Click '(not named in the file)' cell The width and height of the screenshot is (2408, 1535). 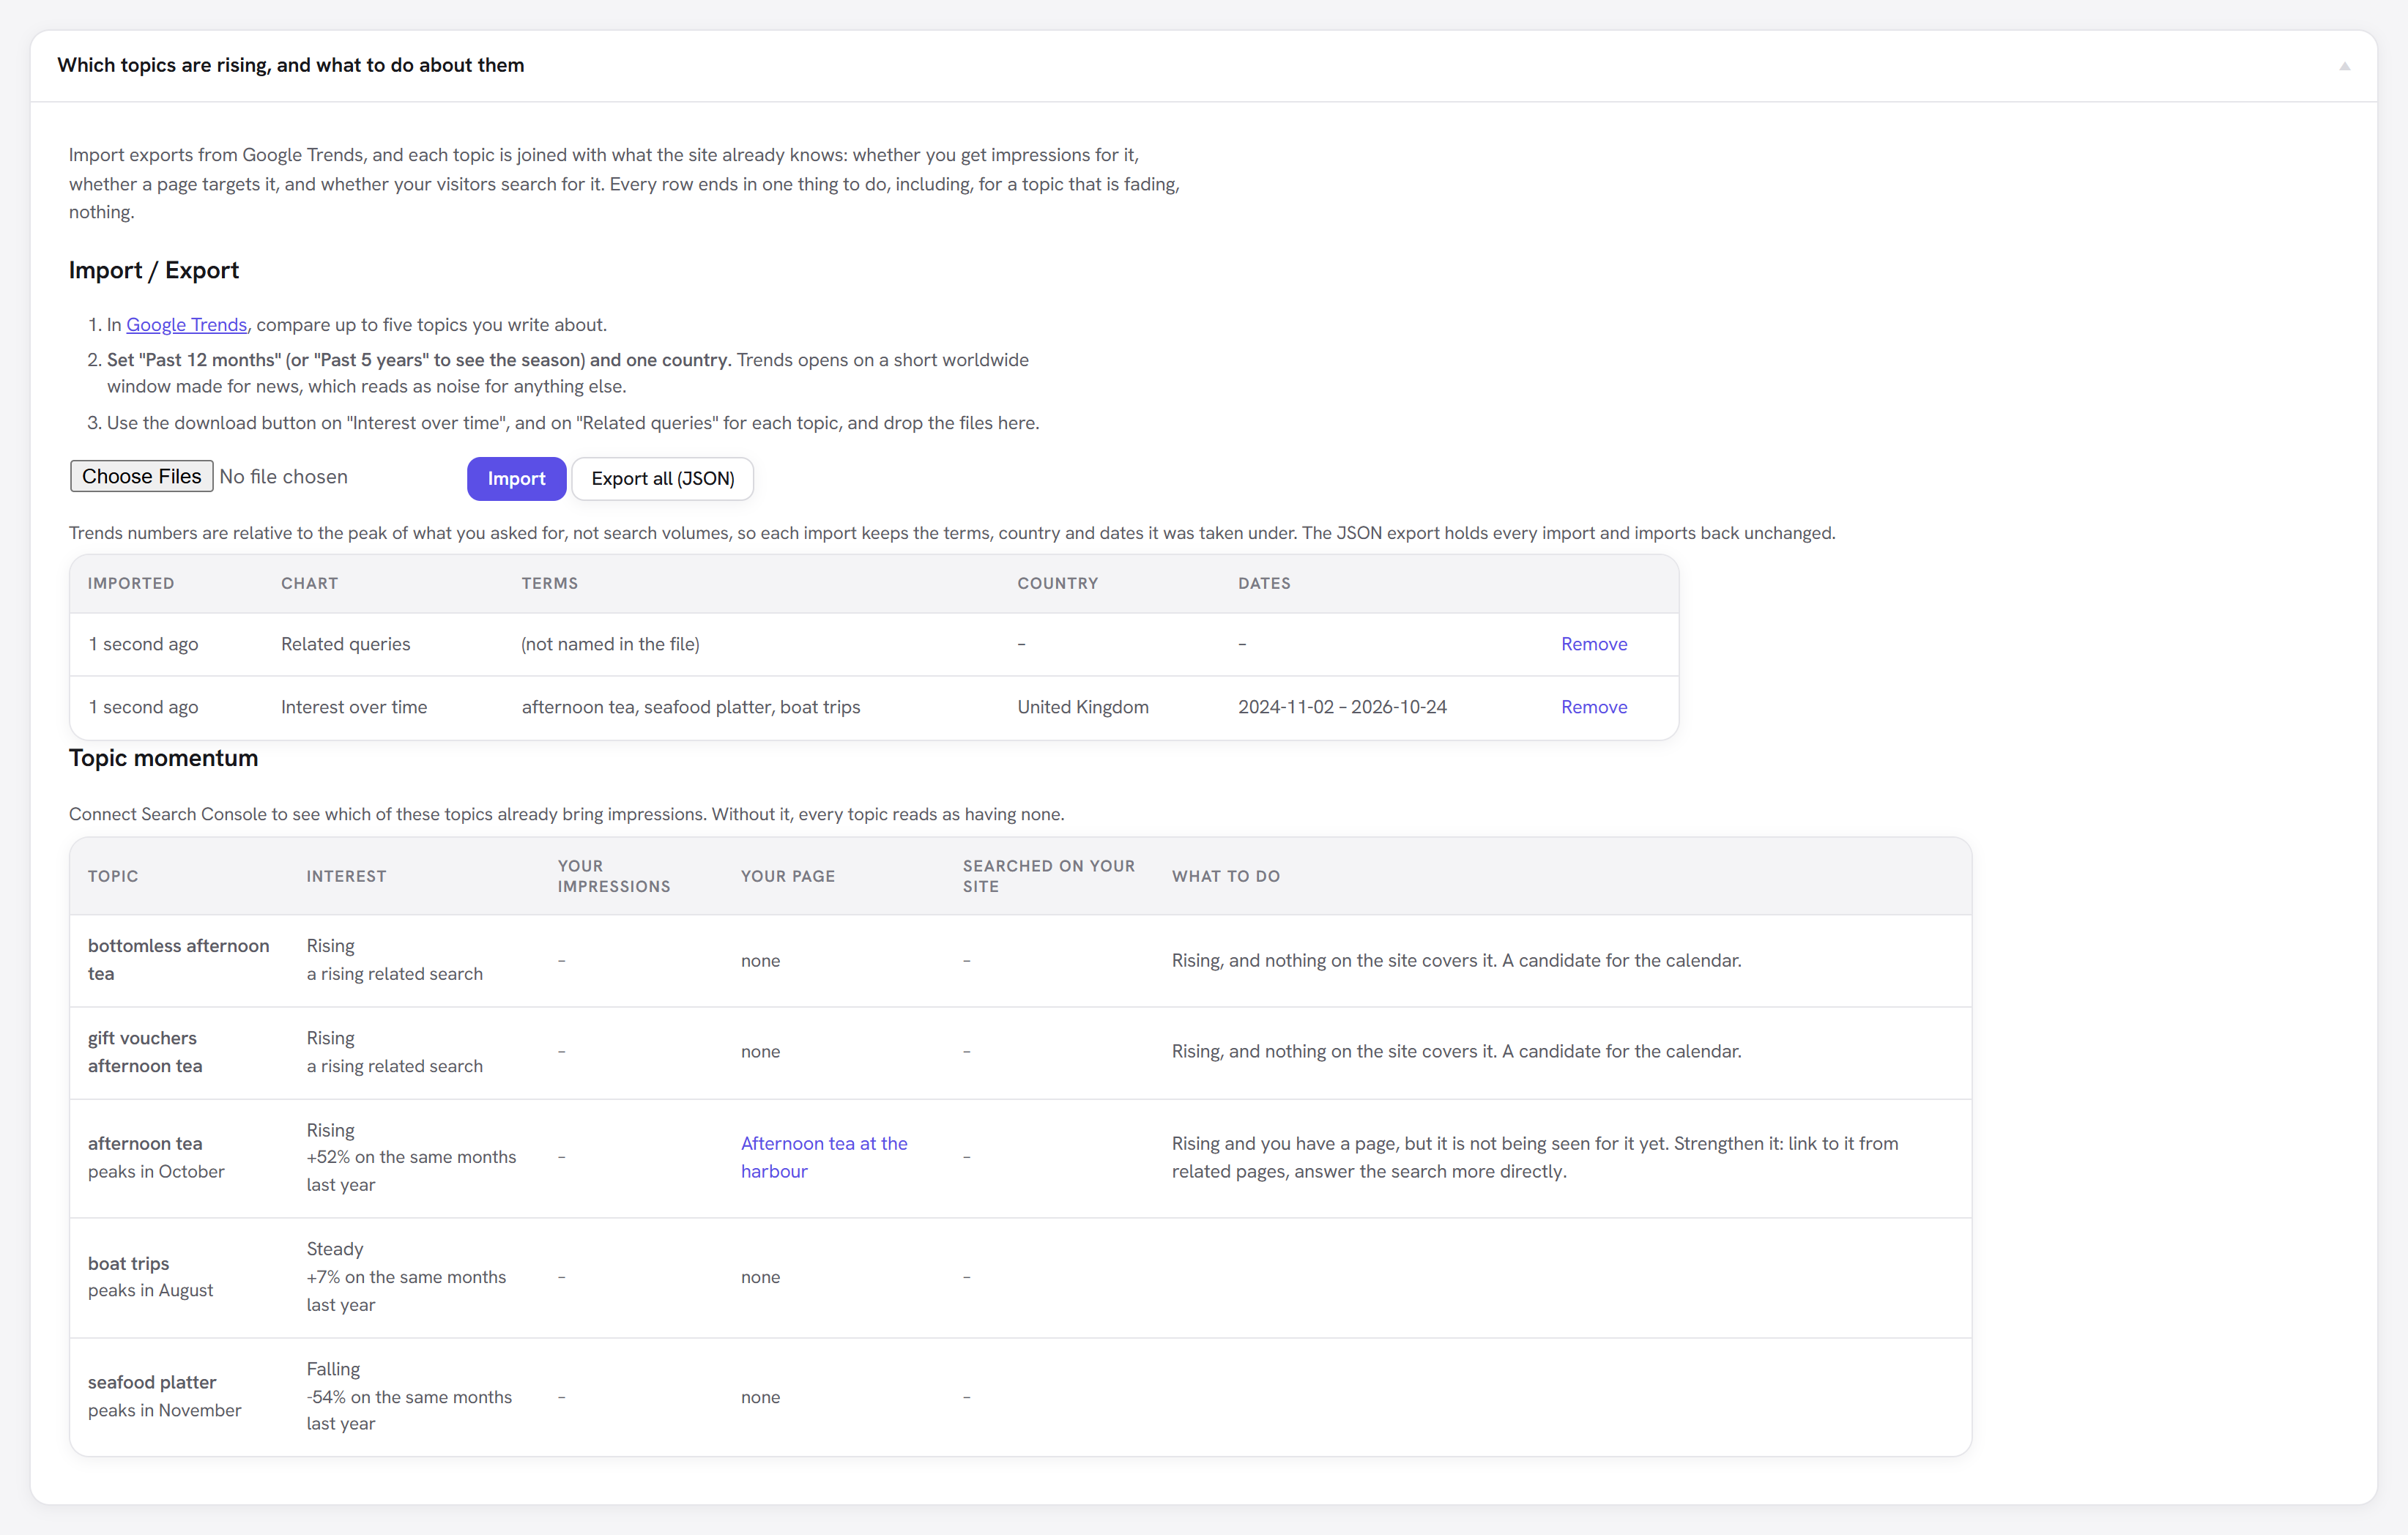[610, 644]
